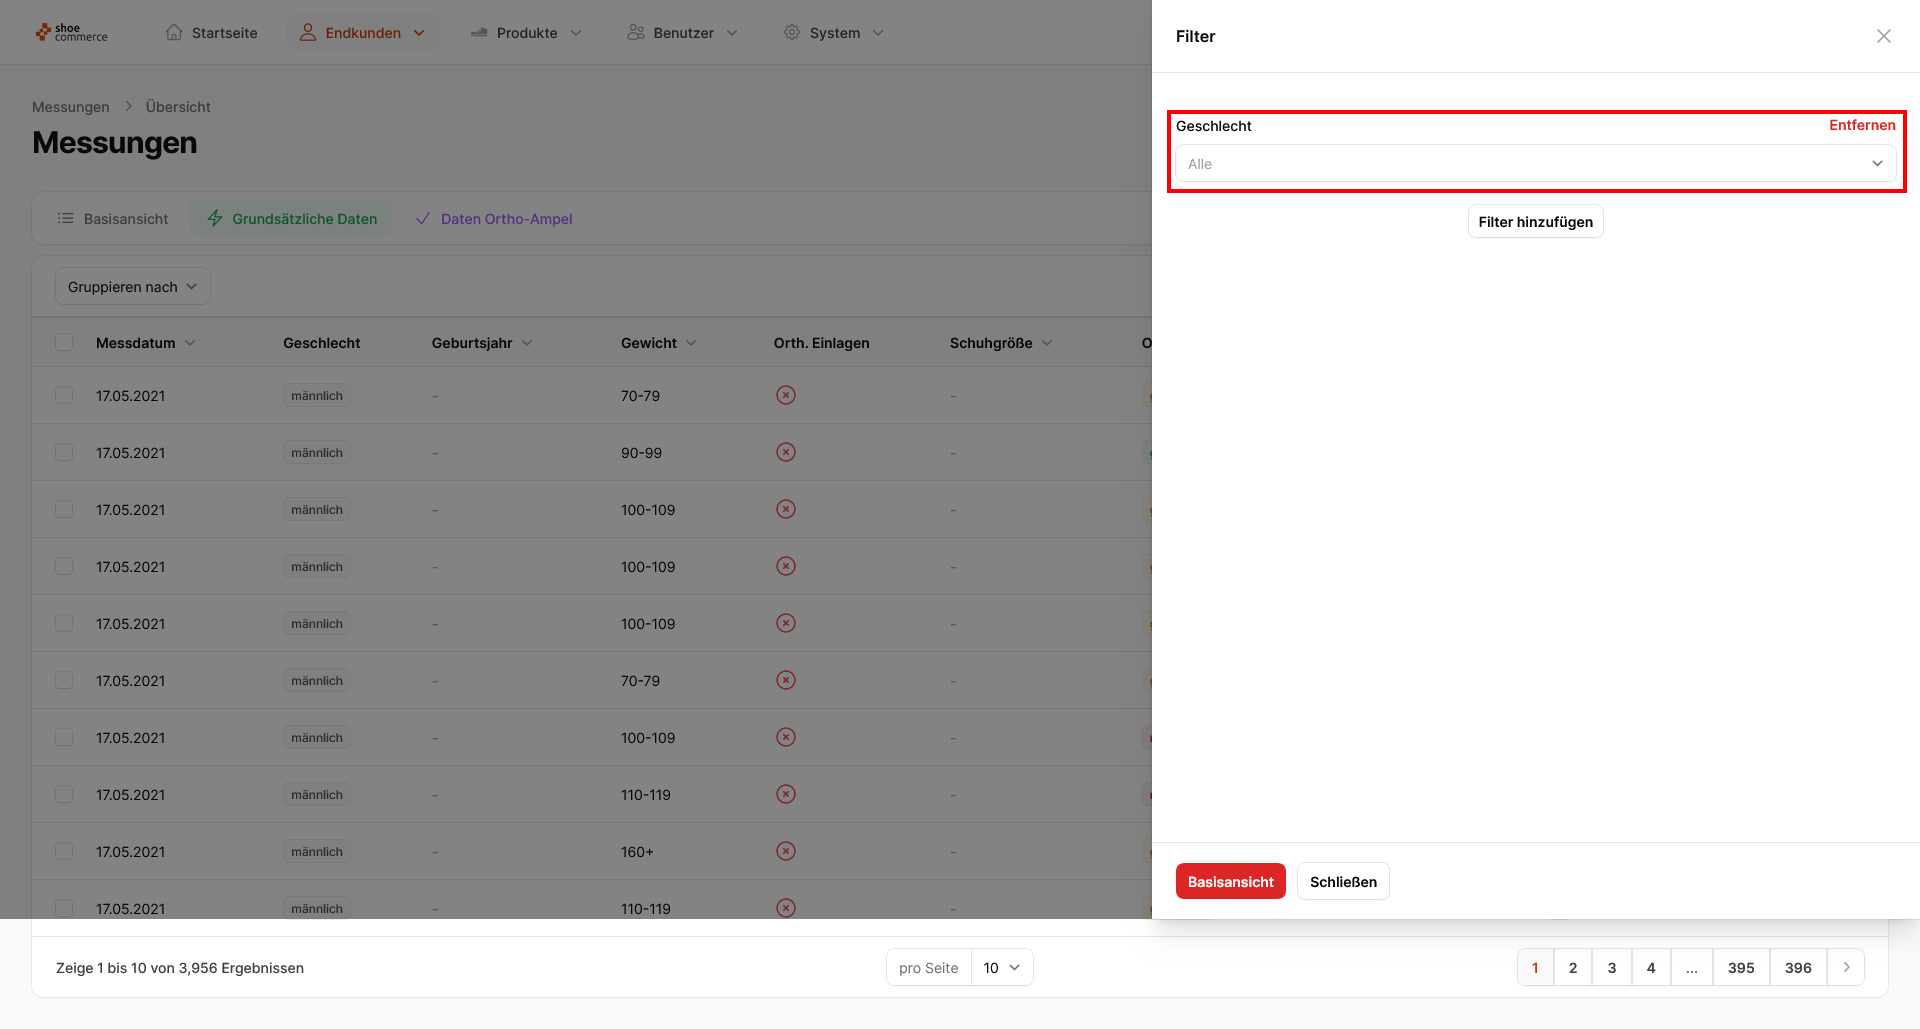This screenshot has width=1920, height=1029.
Task: Expand the Gruppieren nach dropdown
Action: [x=132, y=287]
